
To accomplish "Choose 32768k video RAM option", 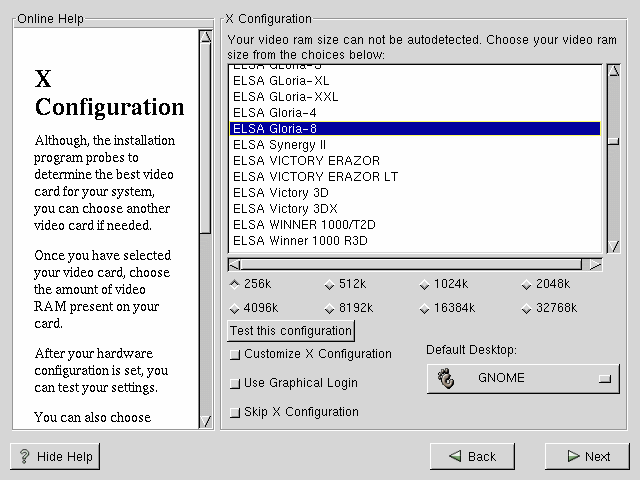I will click(x=526, y=308).
